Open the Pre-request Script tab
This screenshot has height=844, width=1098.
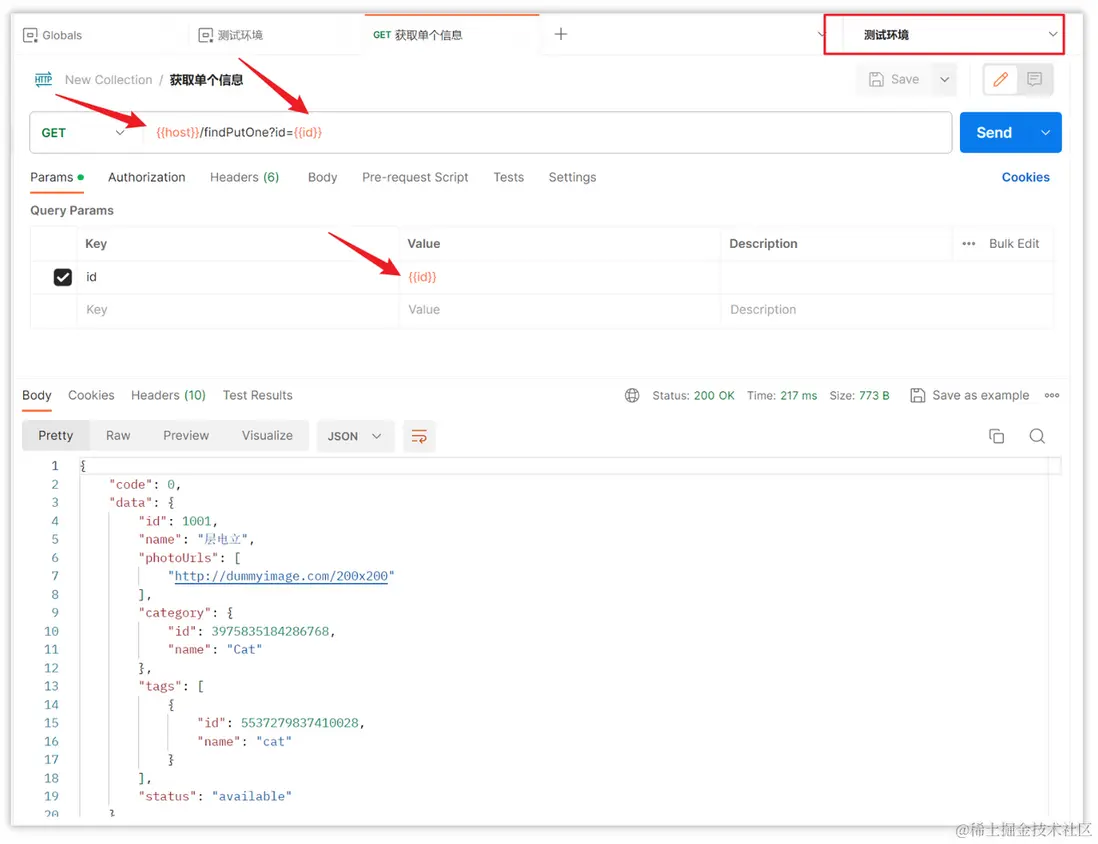click(x=415, y=177)
